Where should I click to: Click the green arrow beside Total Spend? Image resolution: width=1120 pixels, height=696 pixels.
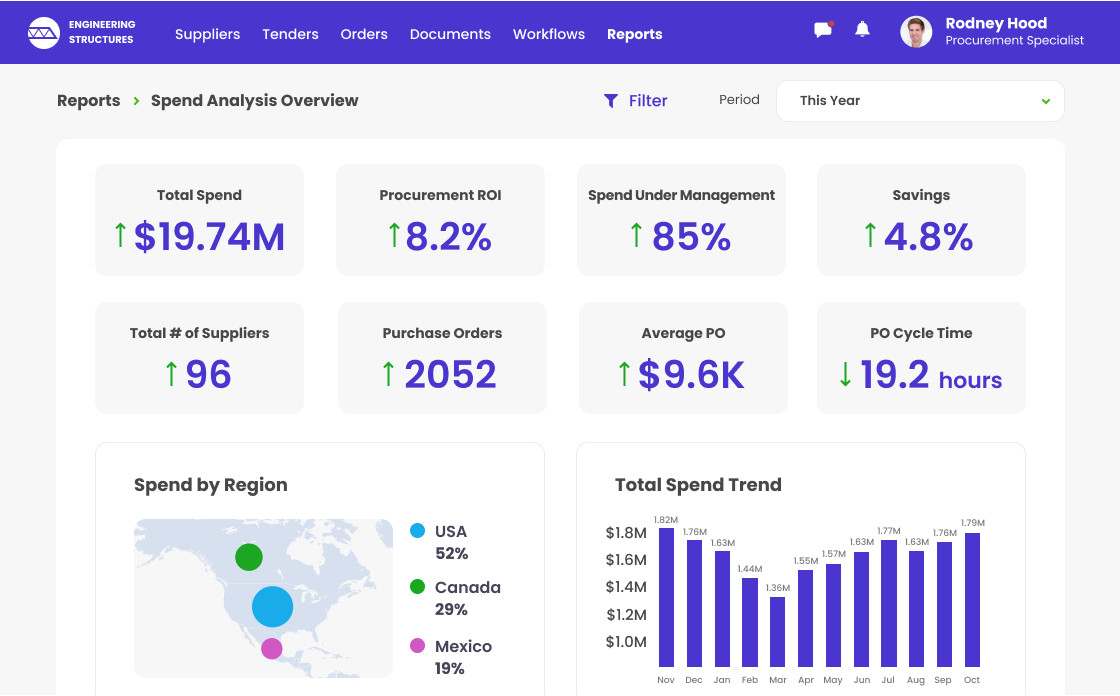click(x=121, y=236)
